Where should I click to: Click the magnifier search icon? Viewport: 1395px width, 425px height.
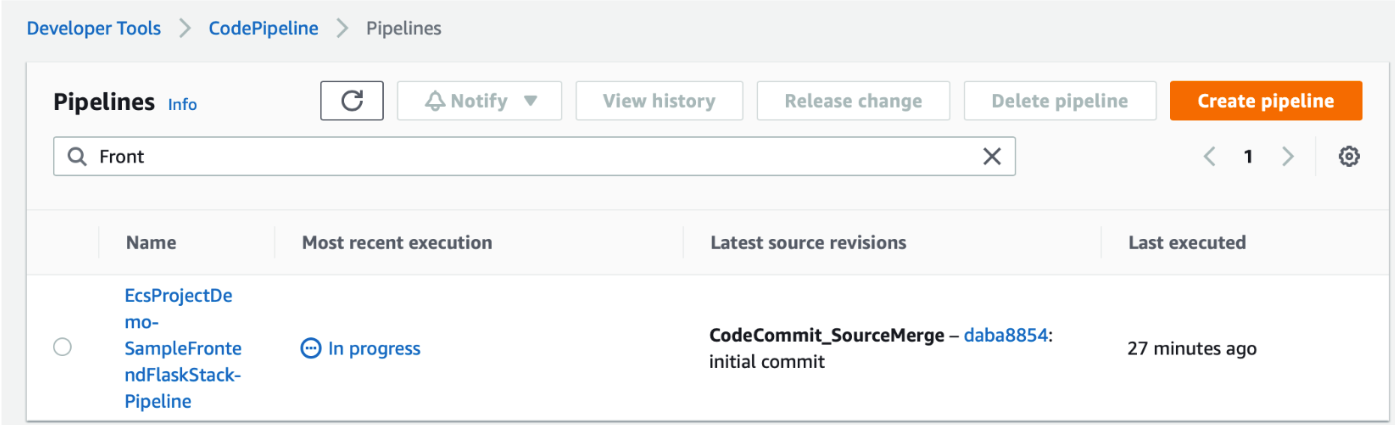point(76,157)
